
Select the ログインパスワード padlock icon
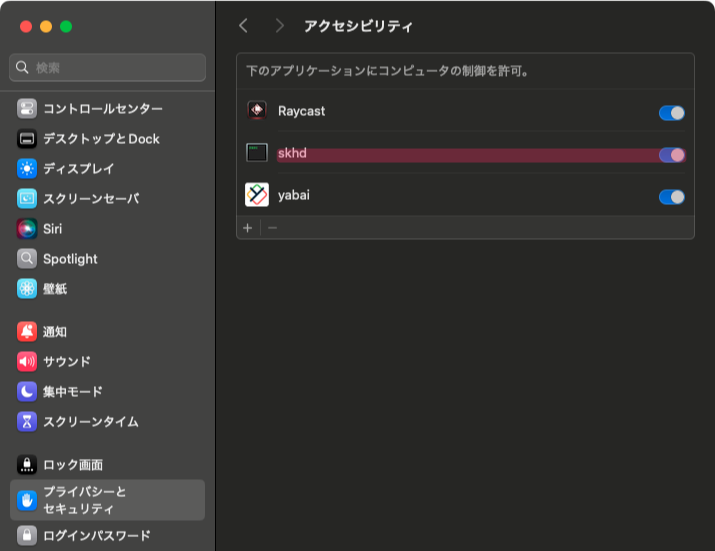pos(27,535)
